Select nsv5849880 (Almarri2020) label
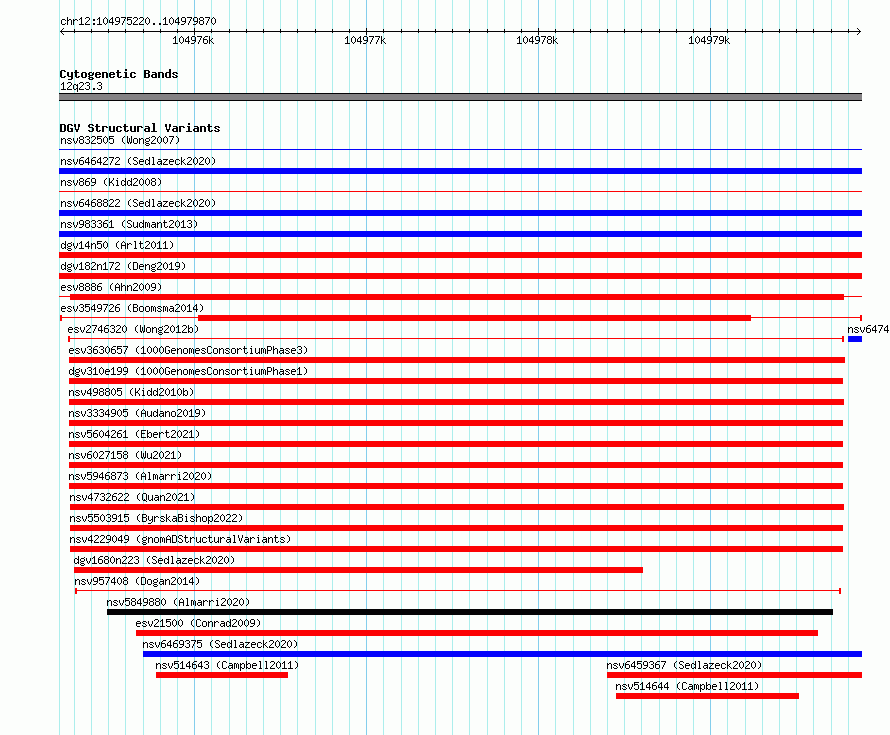 click(178, 602)
